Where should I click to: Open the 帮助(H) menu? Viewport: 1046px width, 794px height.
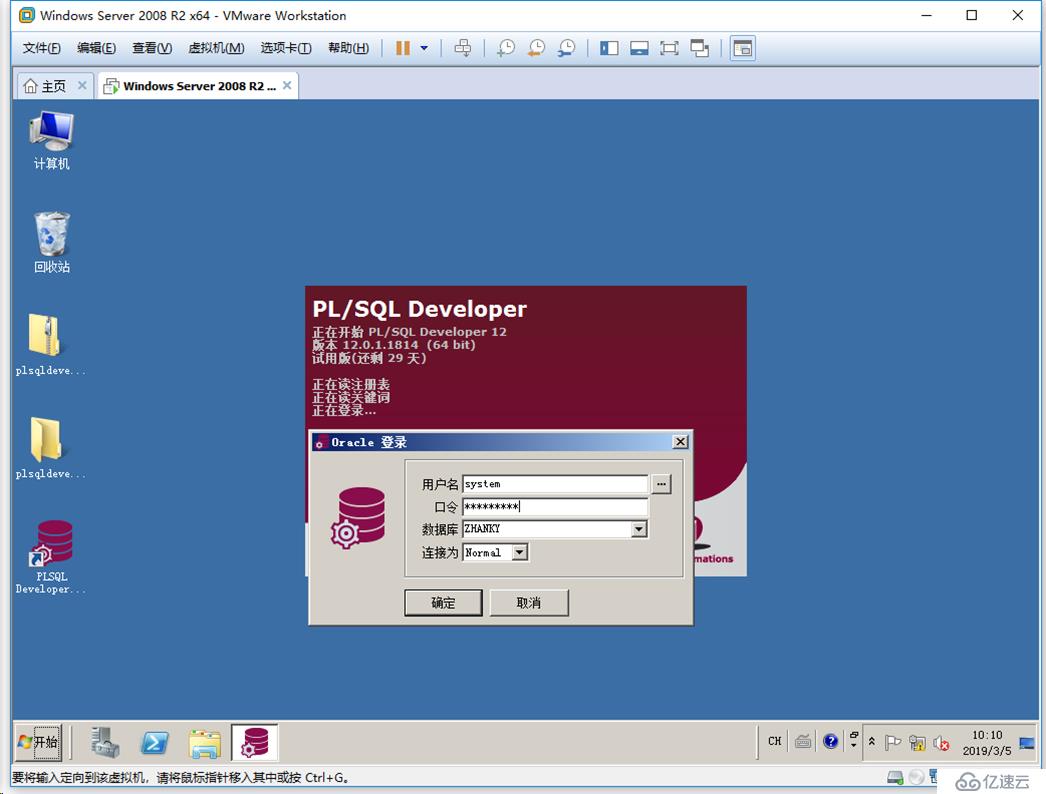click(348, 48)
